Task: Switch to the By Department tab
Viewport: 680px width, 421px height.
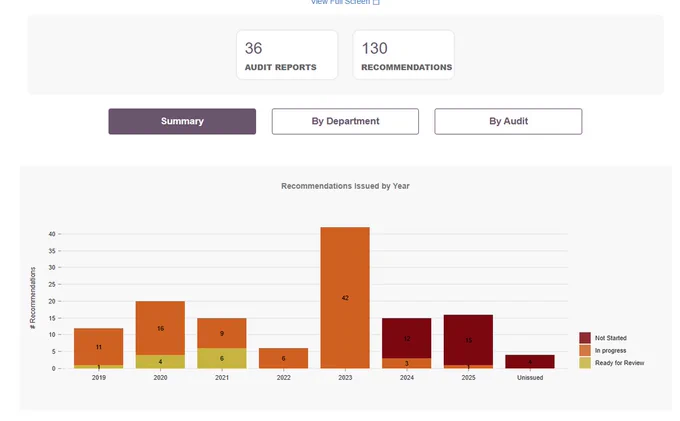Action: pos(345,121)
